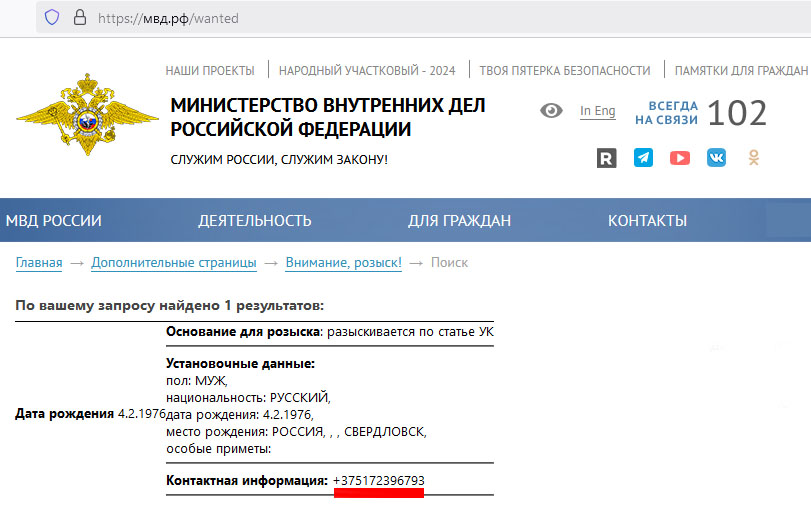Click the slogan СЛУЖИМ РОССИИ, СЛУЖИМ ЗАКОНУ!
Viewport: 811px width, 506px height.
(x=279, y=159)
